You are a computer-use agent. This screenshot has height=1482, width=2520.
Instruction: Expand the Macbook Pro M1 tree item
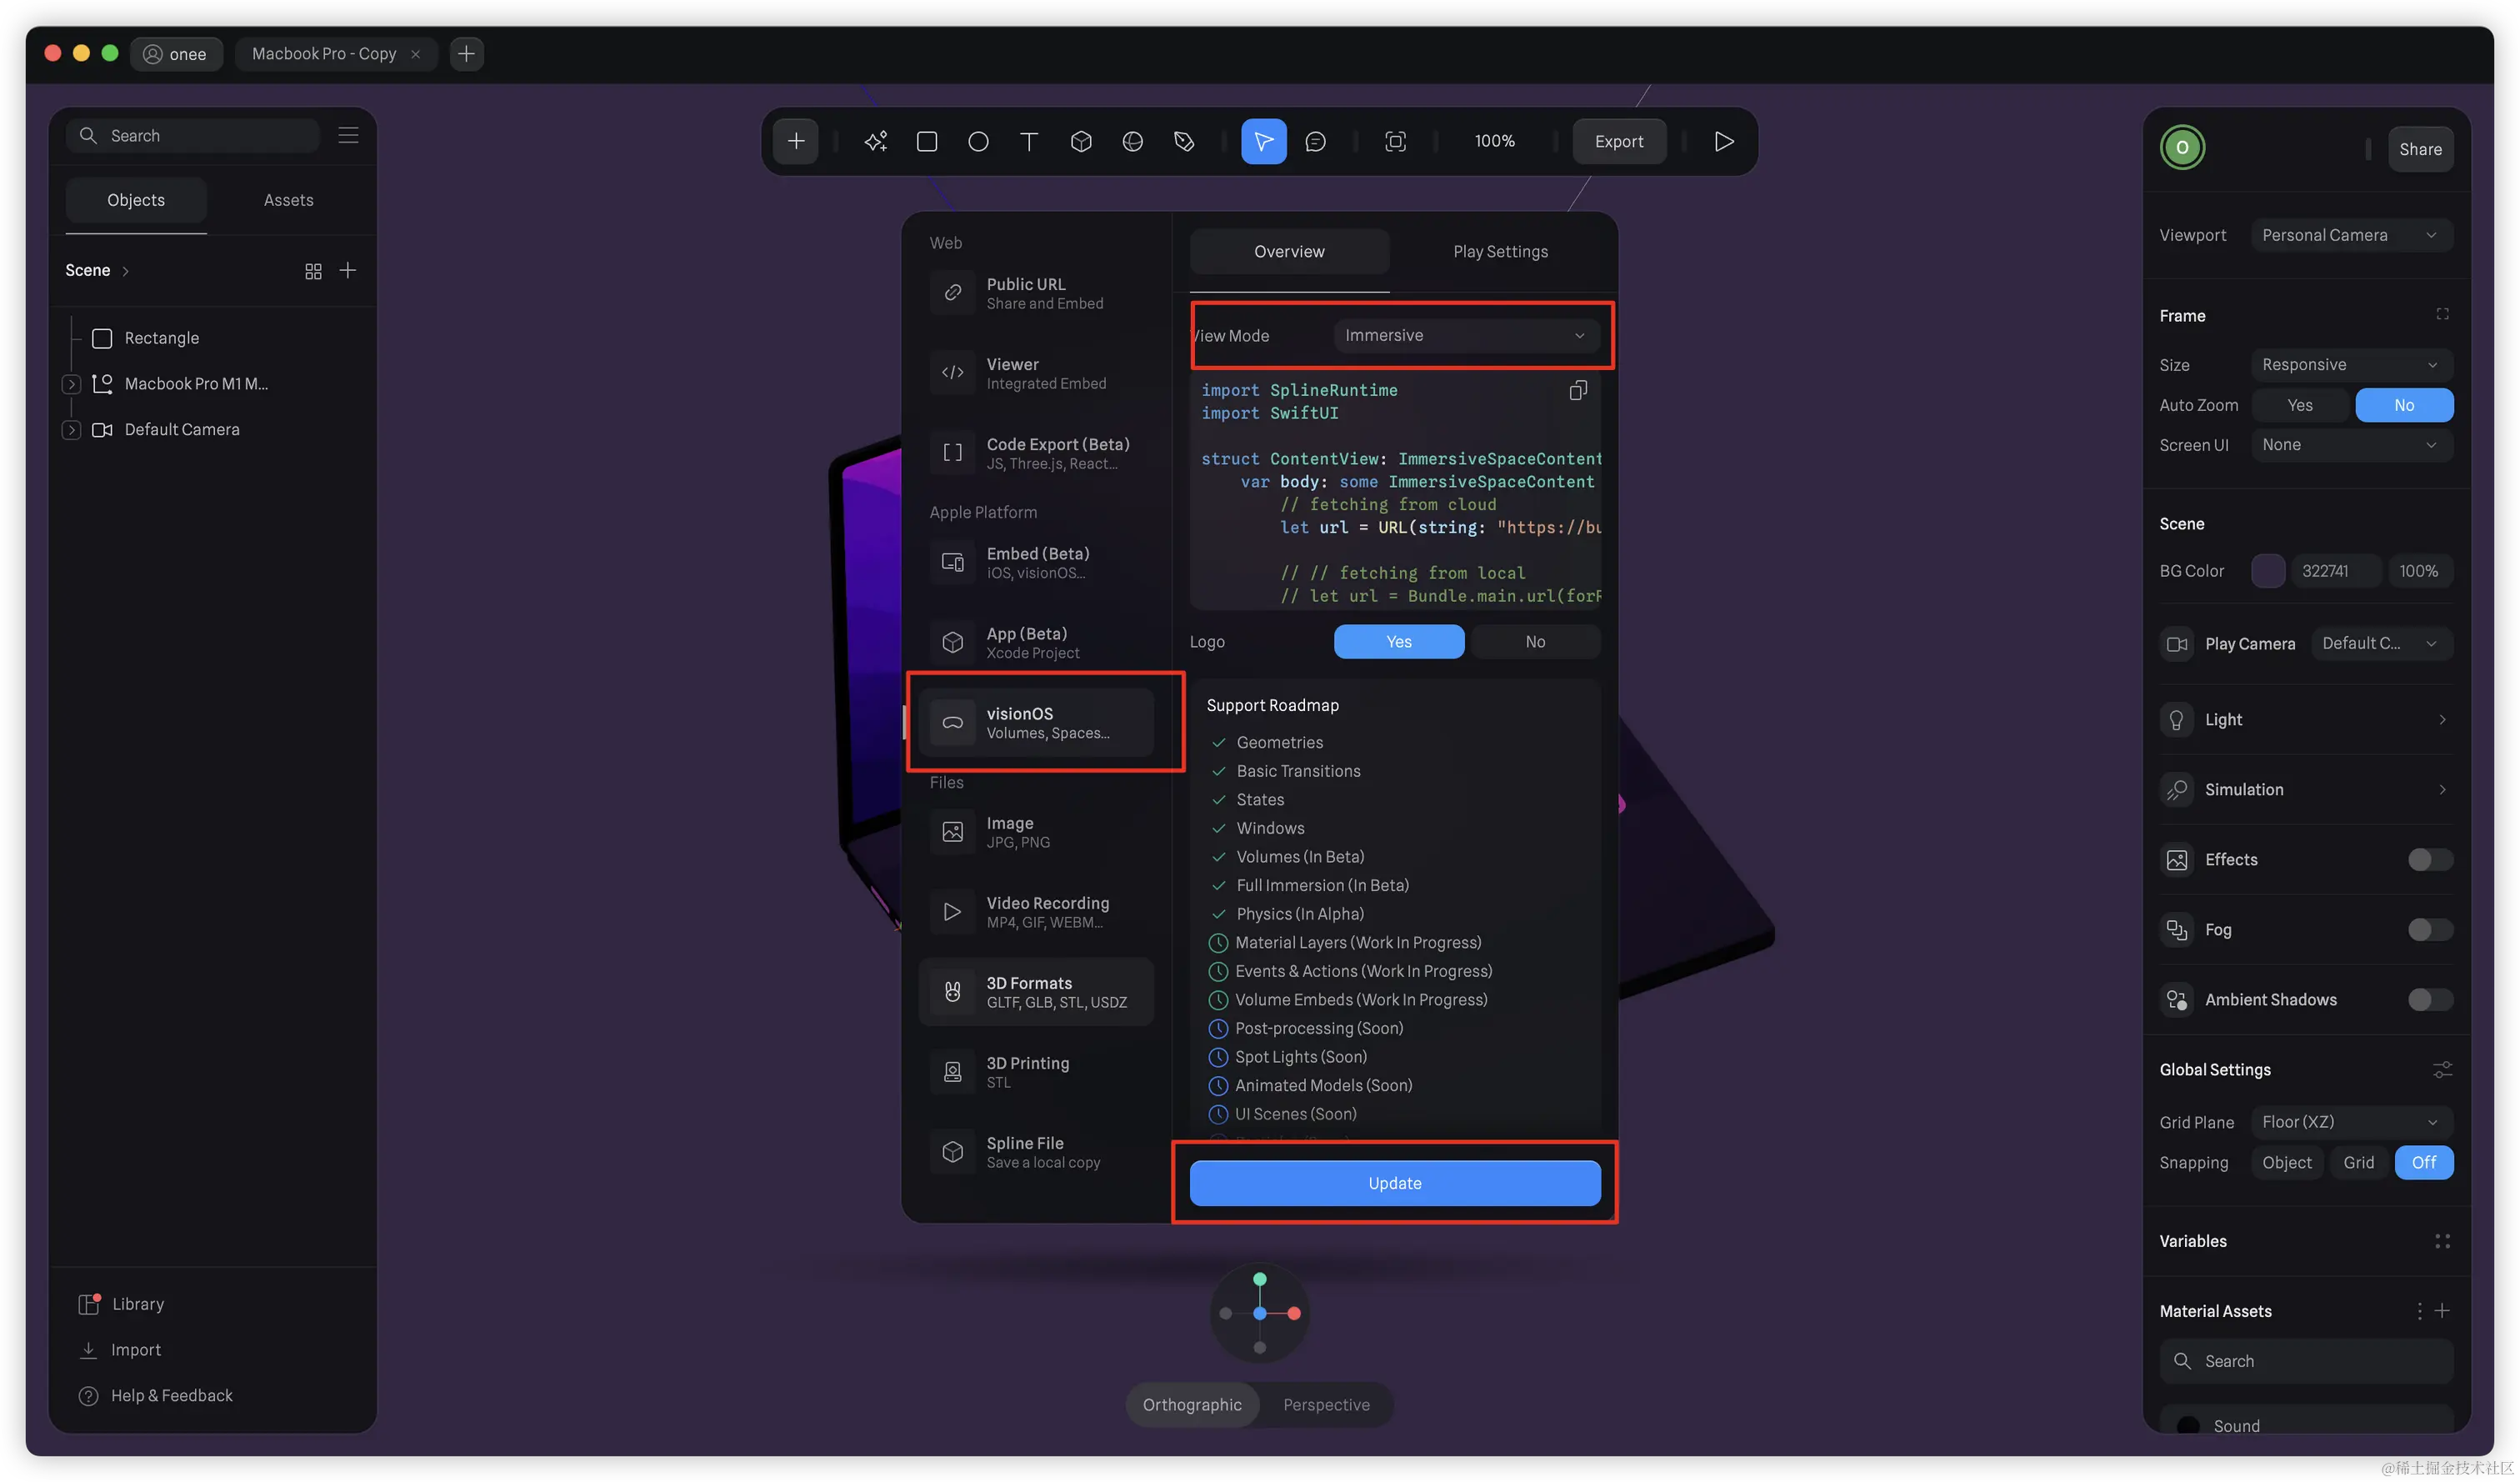[71, 384]
